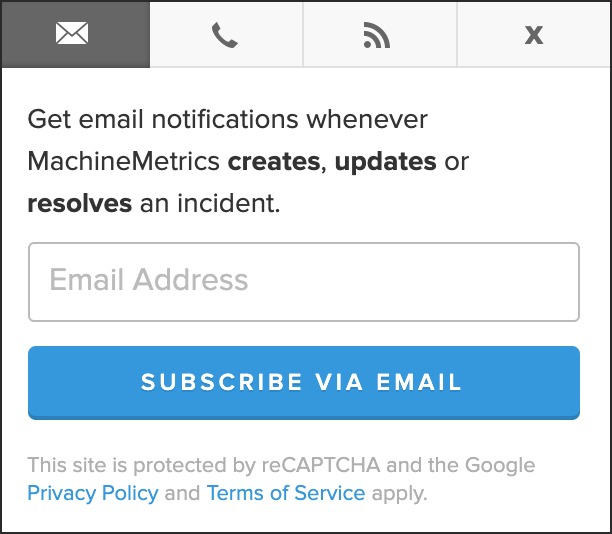Screen dimensions: 612x534
Task: Open the Terms of Service link
Action: click(x=286, y=493)
